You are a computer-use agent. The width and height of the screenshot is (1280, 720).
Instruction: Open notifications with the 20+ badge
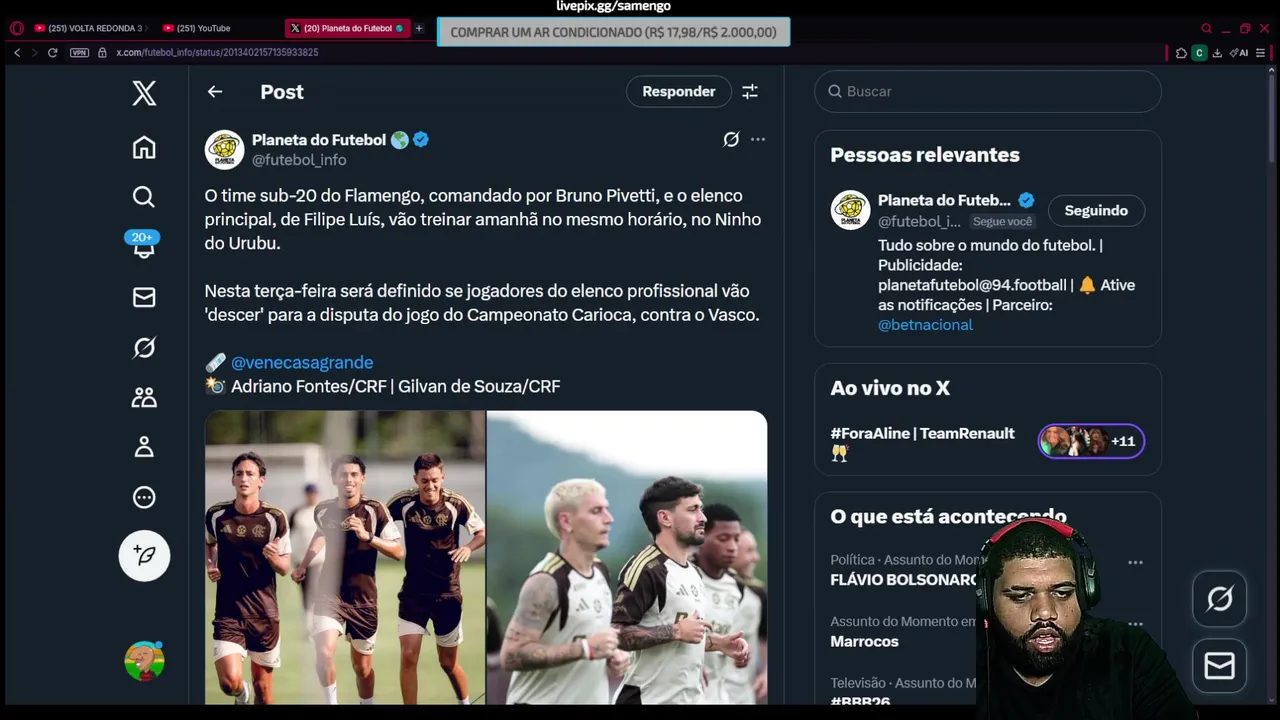[x=144, y=245]
